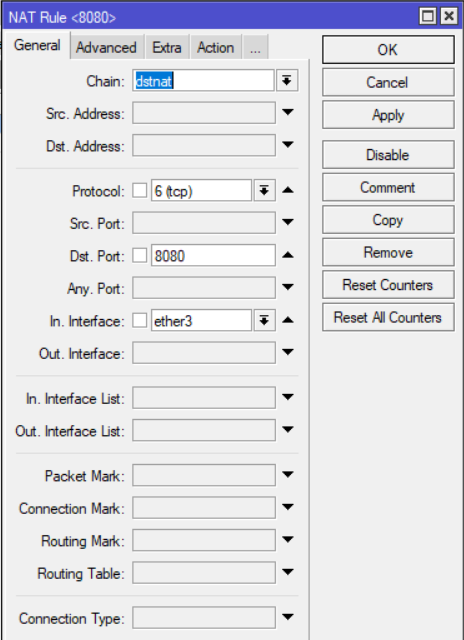Collapse the Dst. Port field
464x640 pixels.
[x=288, y=255]
